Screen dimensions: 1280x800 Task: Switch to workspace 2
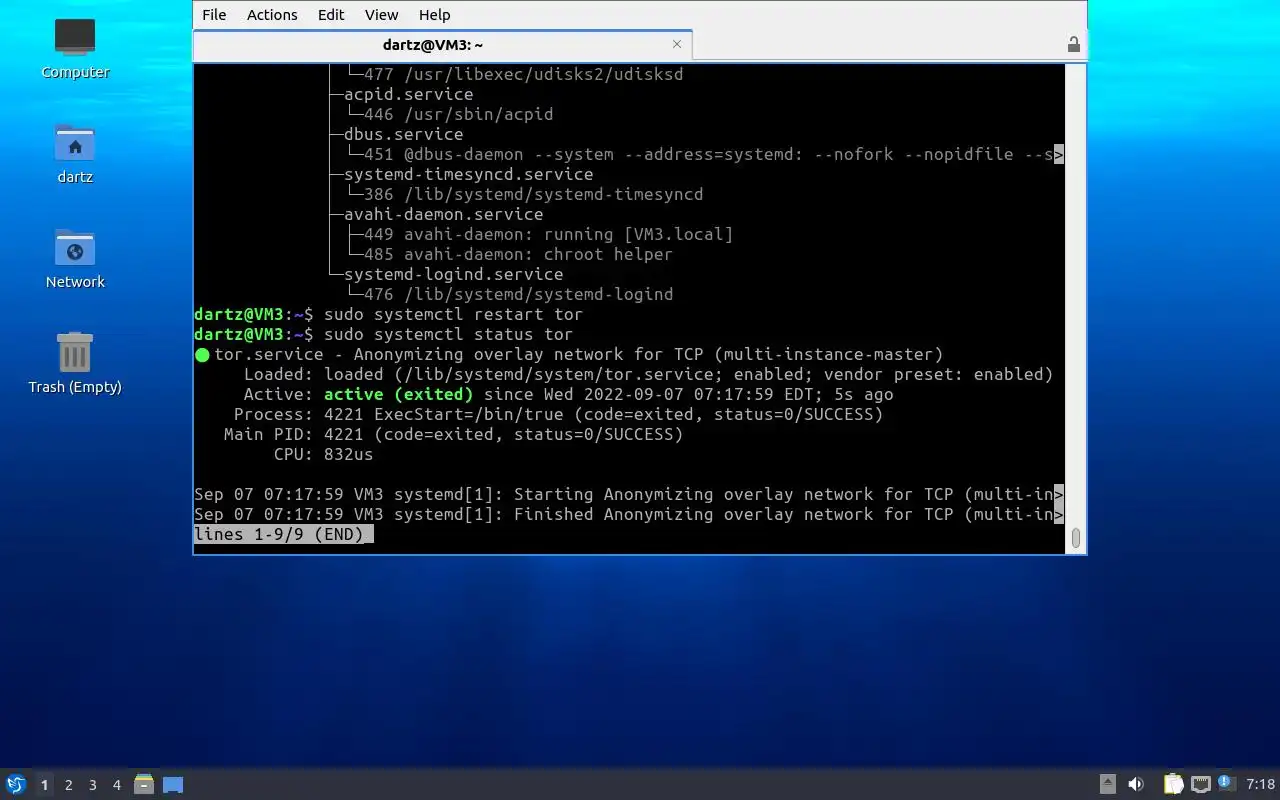click(x=68, y=785)
